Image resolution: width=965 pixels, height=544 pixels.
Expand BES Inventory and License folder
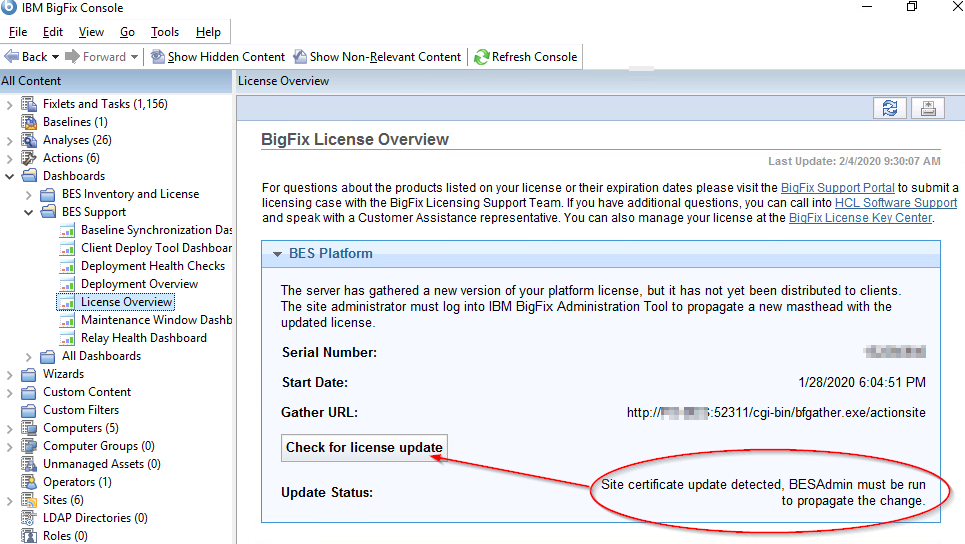point(28,194)
